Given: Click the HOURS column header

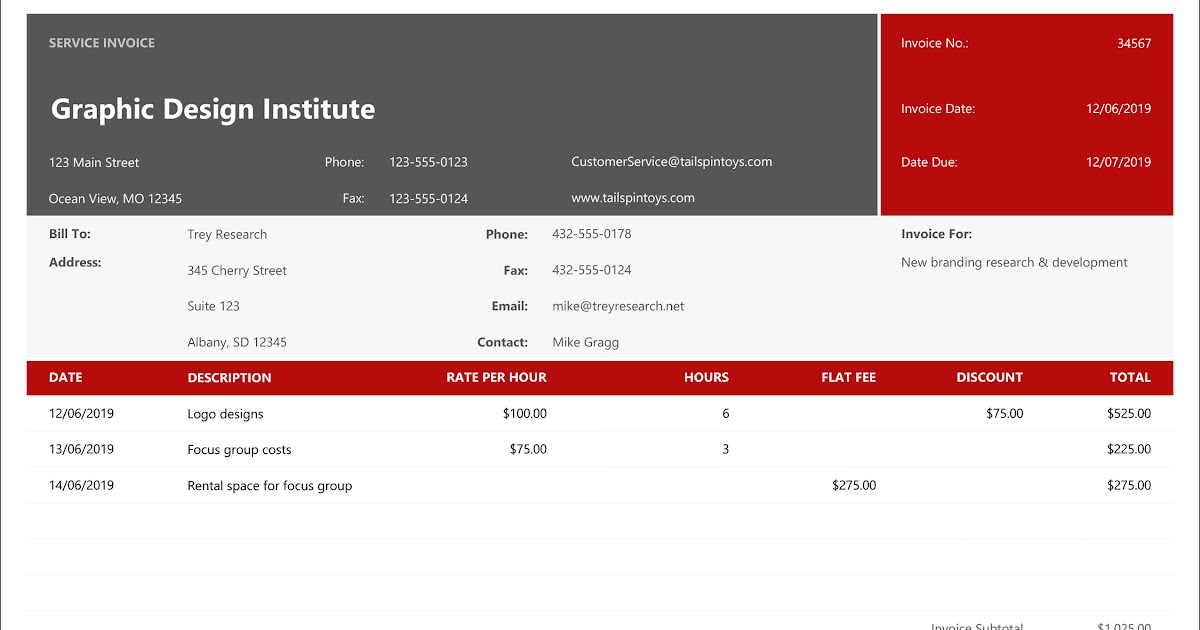Looking at the screenshot, I should tap(706, 377).
